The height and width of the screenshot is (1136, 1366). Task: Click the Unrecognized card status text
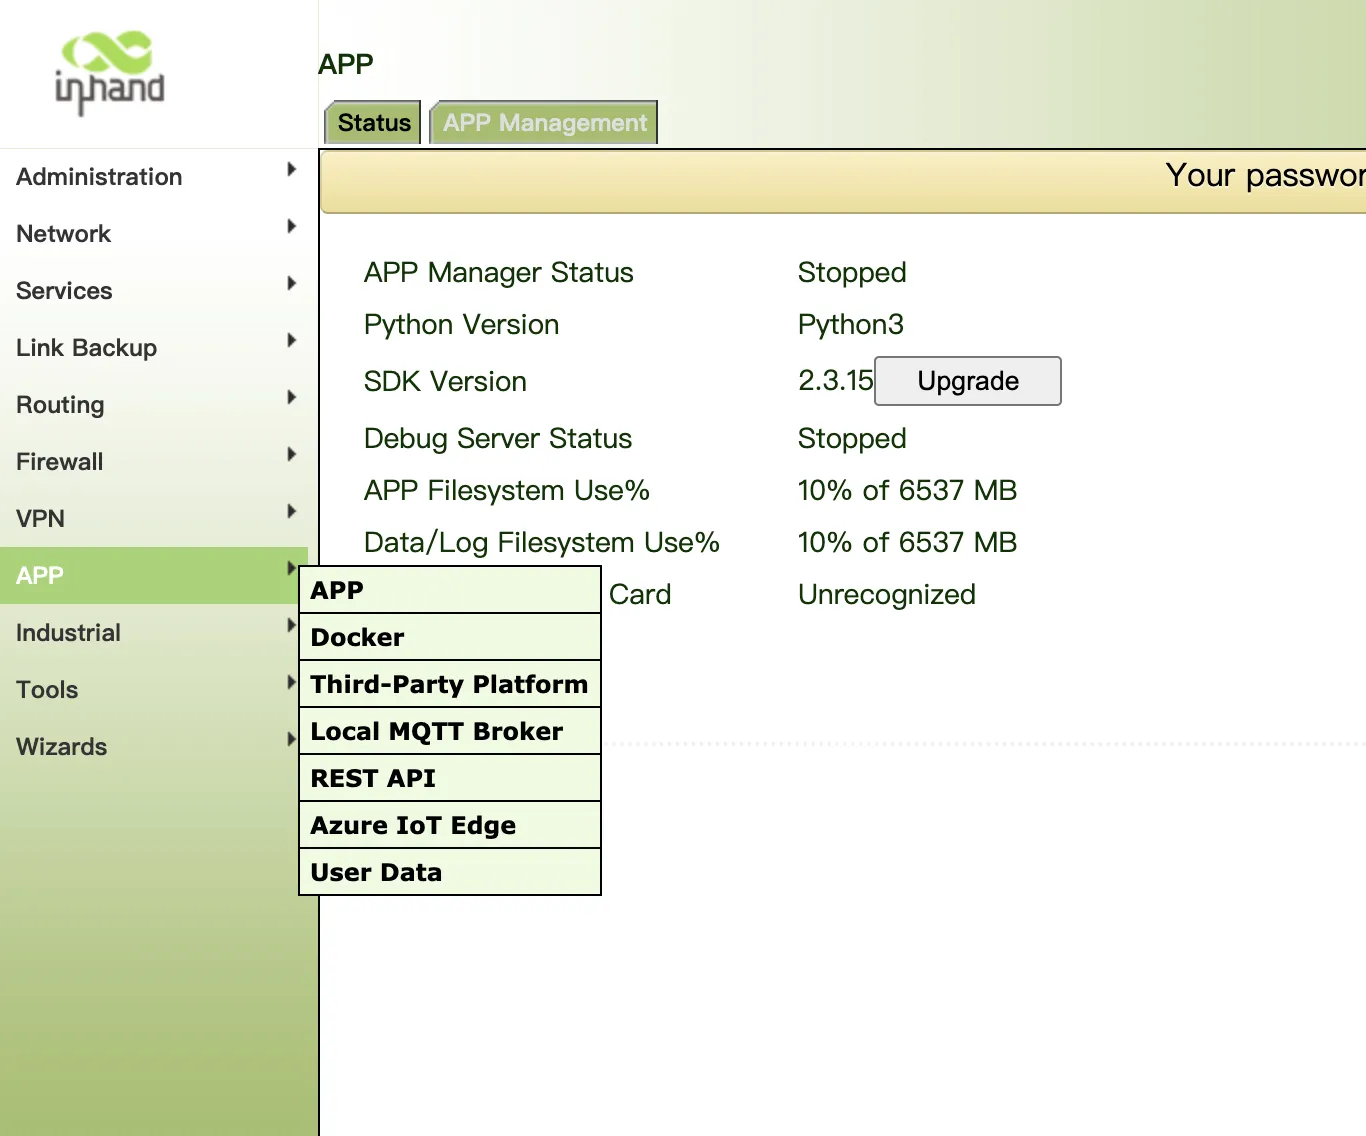point(887,595)
